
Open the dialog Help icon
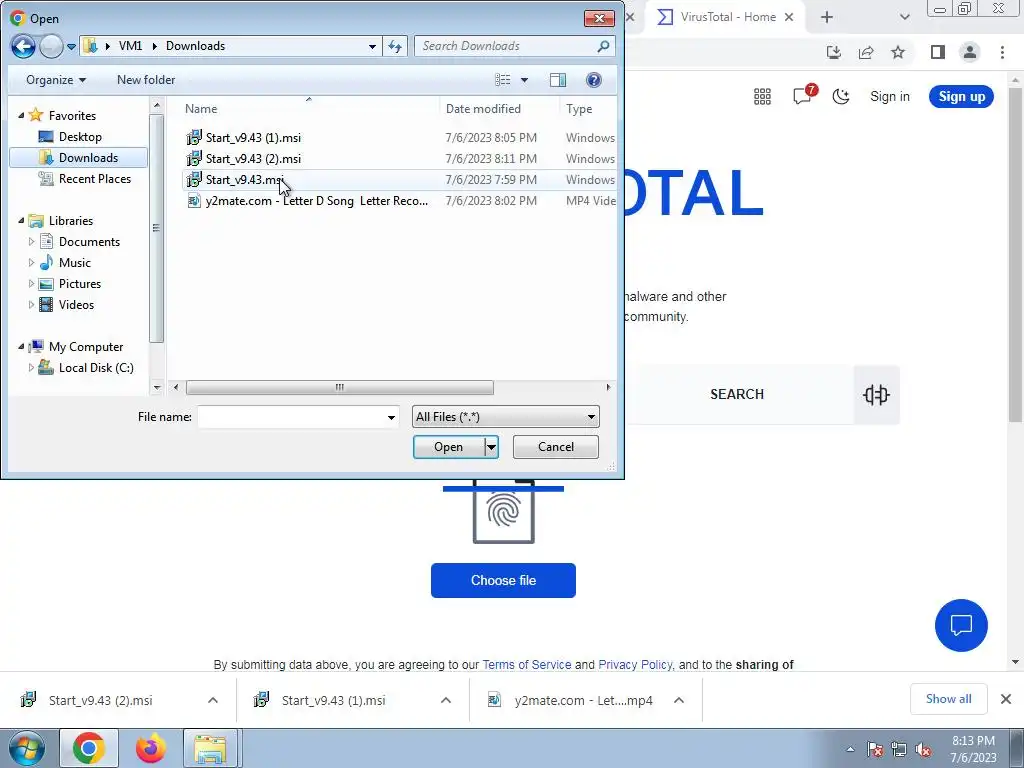(594, 80)
